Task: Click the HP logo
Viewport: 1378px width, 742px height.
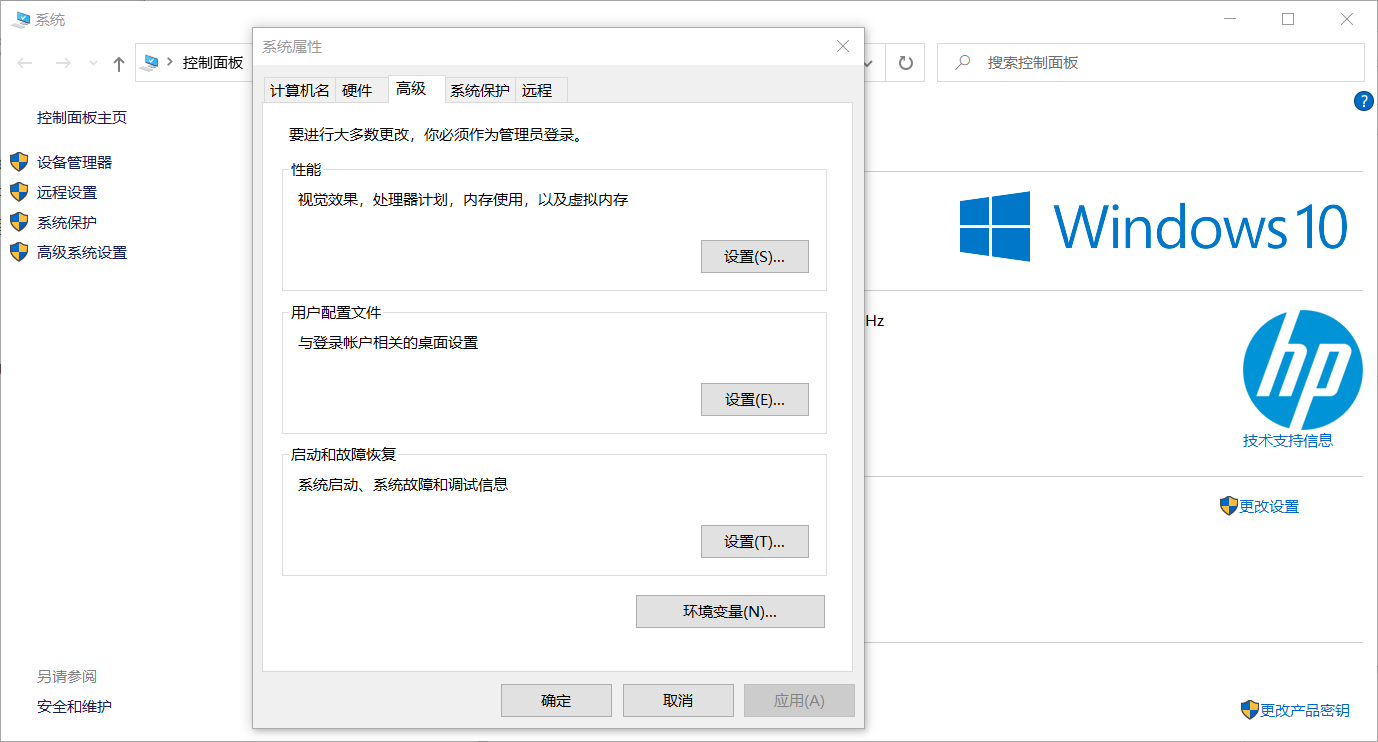Action: pos(1303,370)
